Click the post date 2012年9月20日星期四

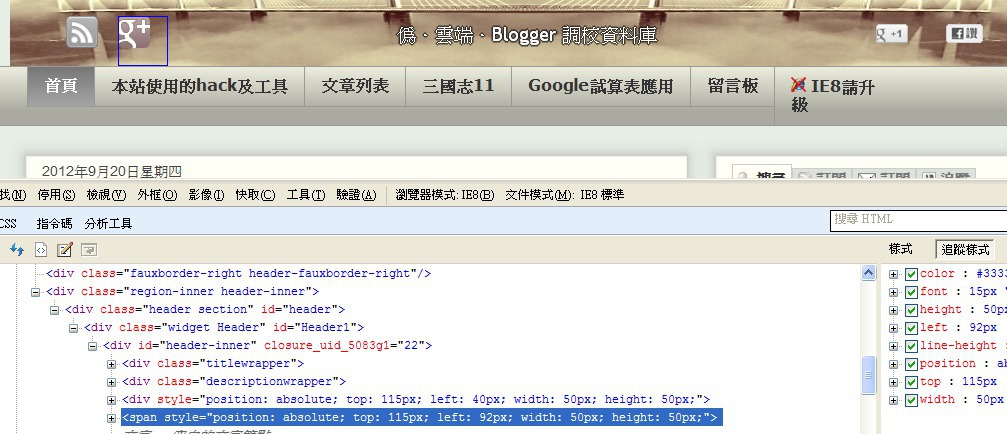click(112, 171)
